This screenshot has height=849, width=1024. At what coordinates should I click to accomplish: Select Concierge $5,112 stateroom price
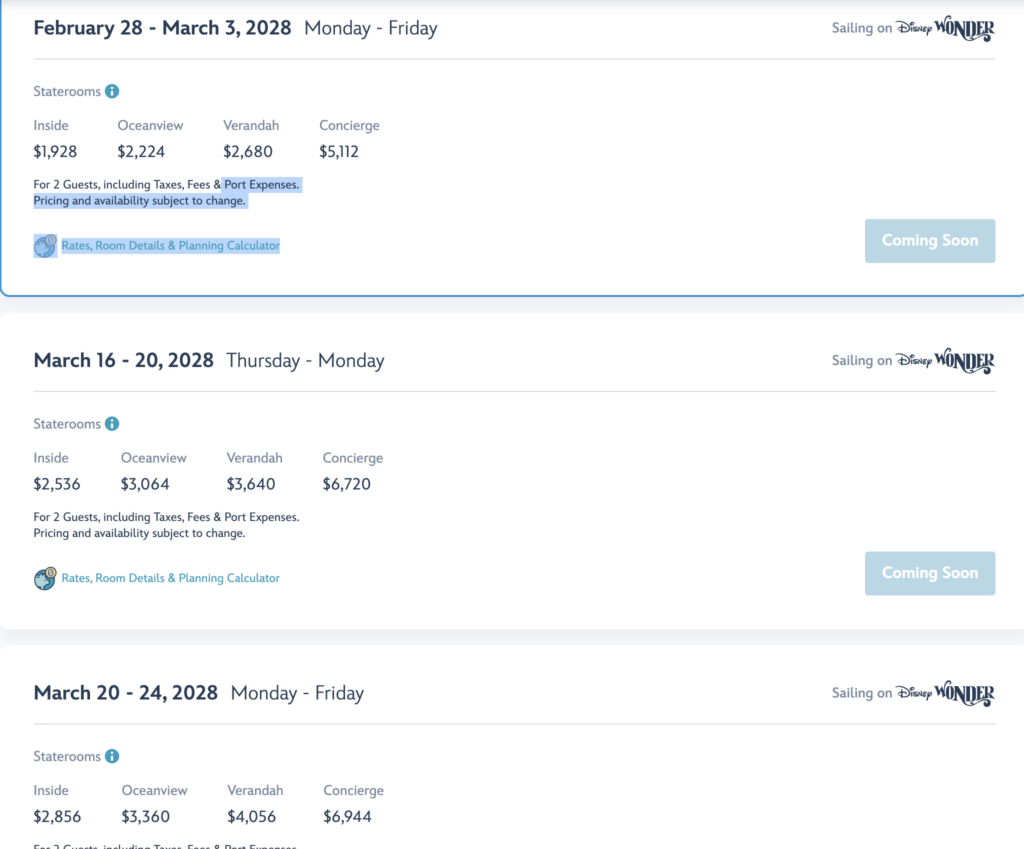click(x=339, y=152)
